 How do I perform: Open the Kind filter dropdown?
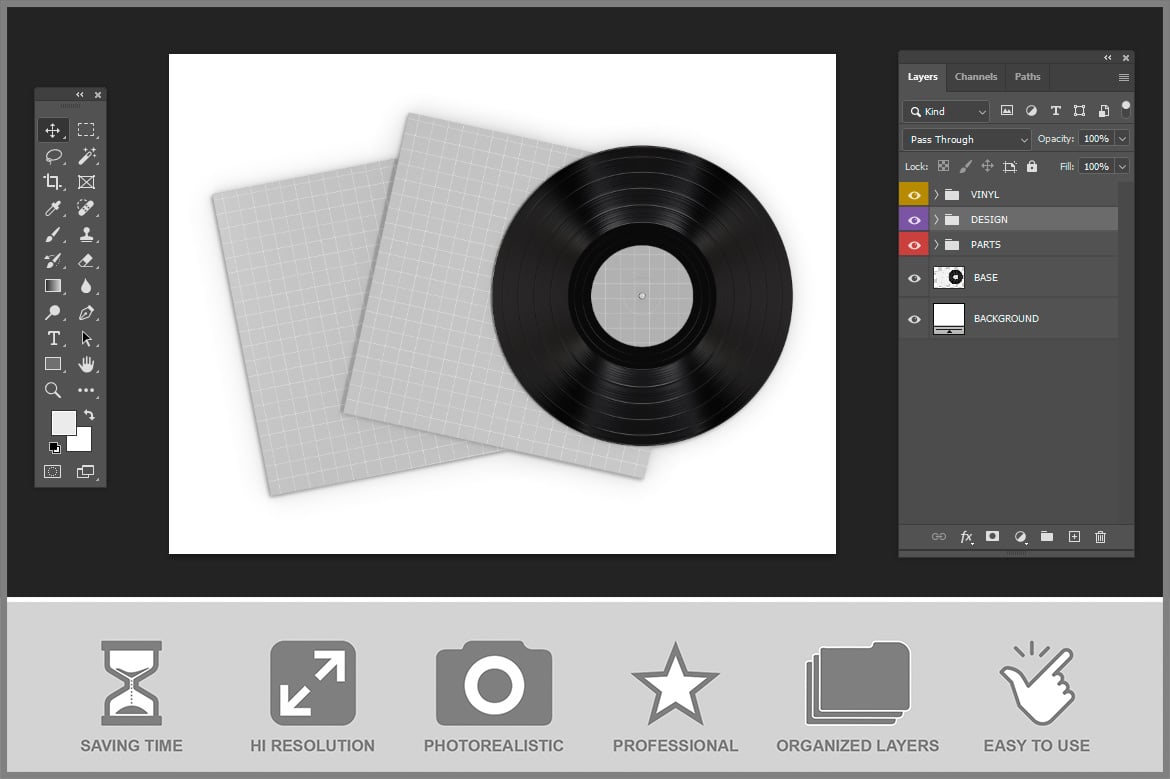point(946,111)
